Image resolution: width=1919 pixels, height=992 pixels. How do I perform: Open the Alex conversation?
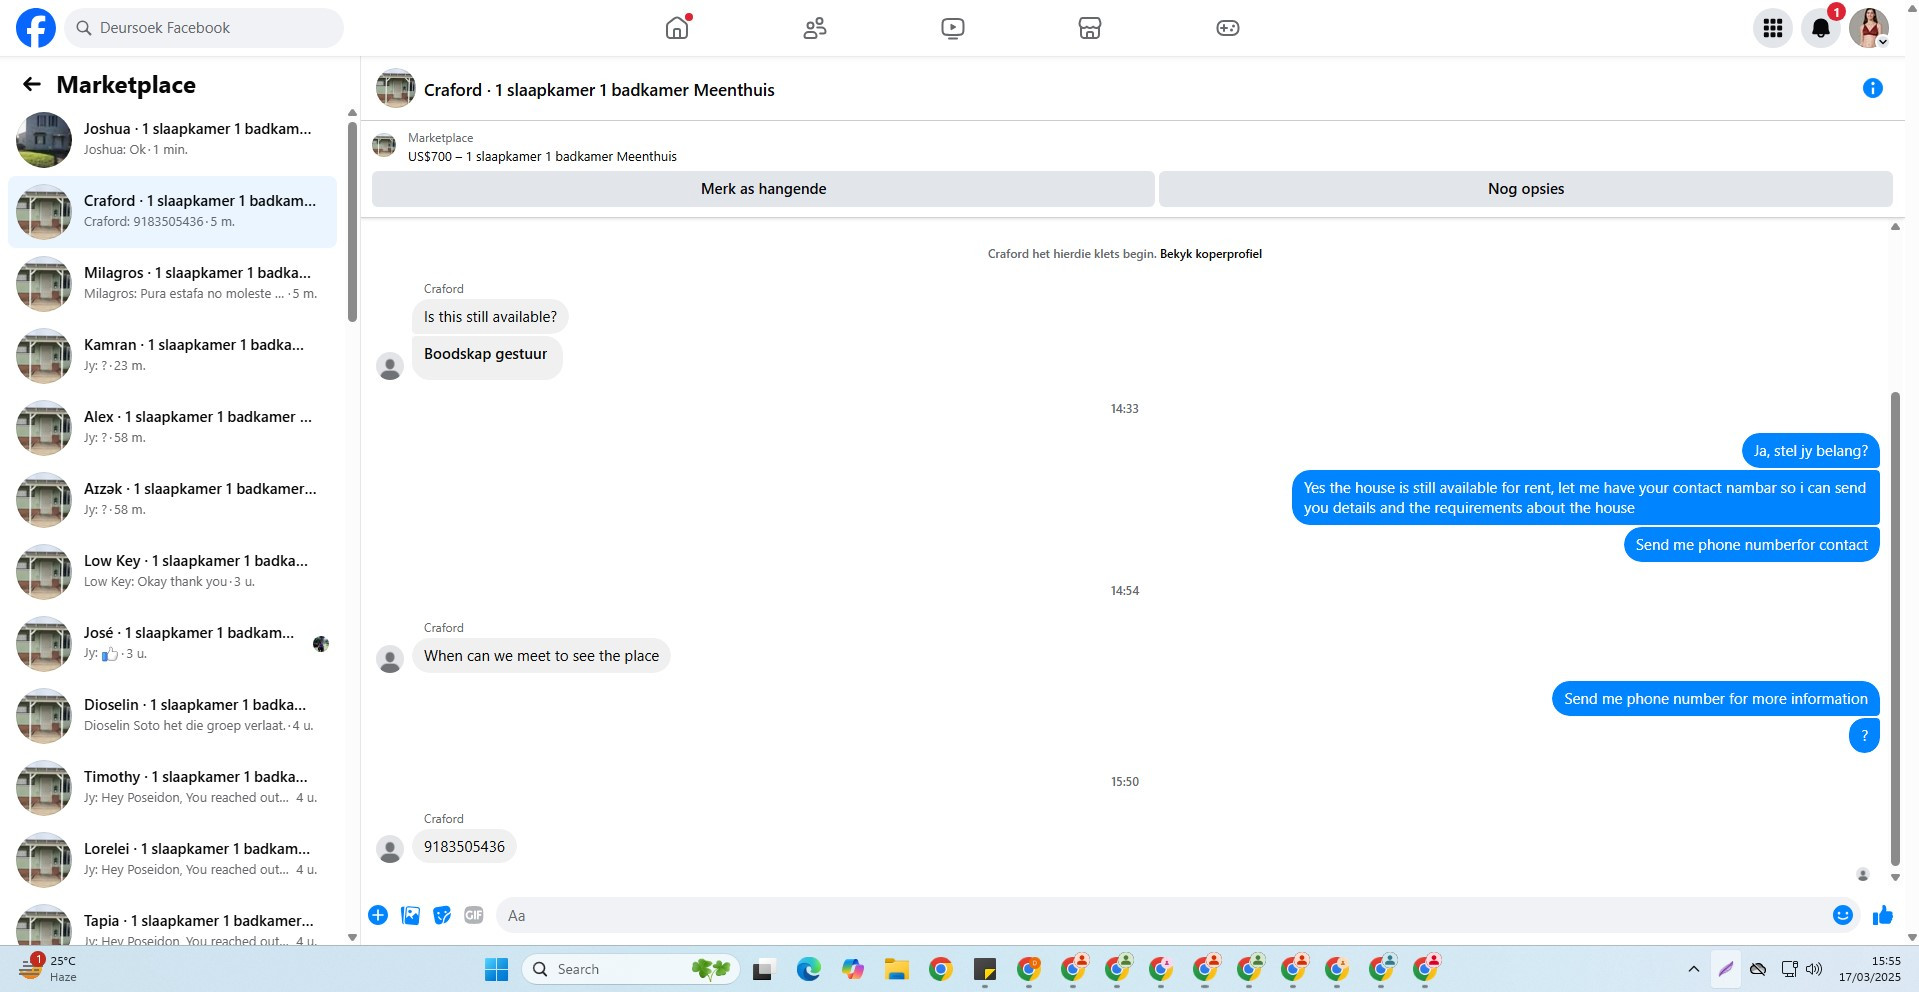click(172, 428)
